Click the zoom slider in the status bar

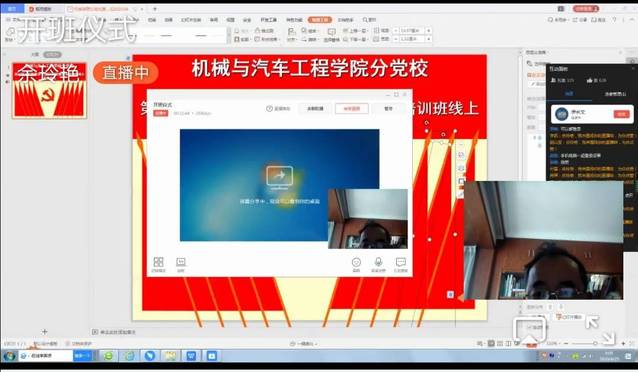click(595, 344)
